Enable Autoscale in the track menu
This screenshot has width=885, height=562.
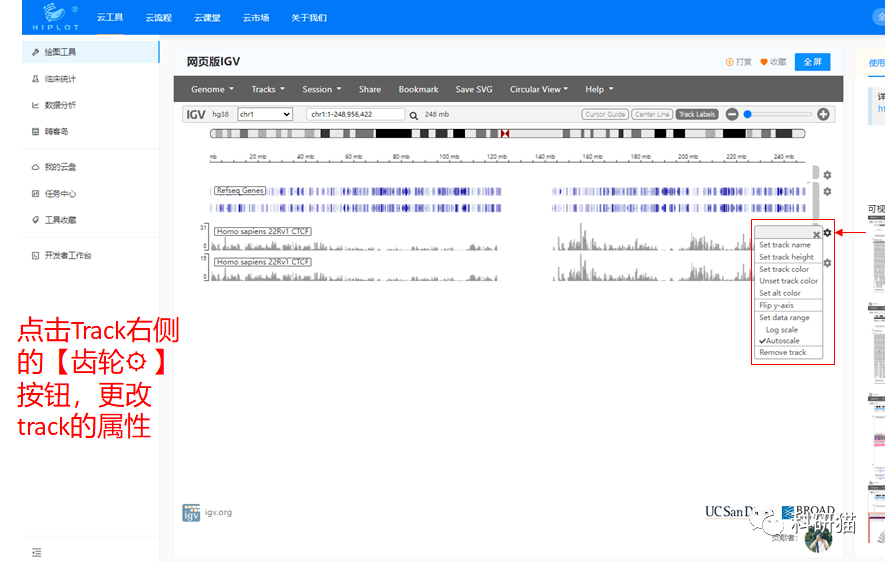pos(782,341)
